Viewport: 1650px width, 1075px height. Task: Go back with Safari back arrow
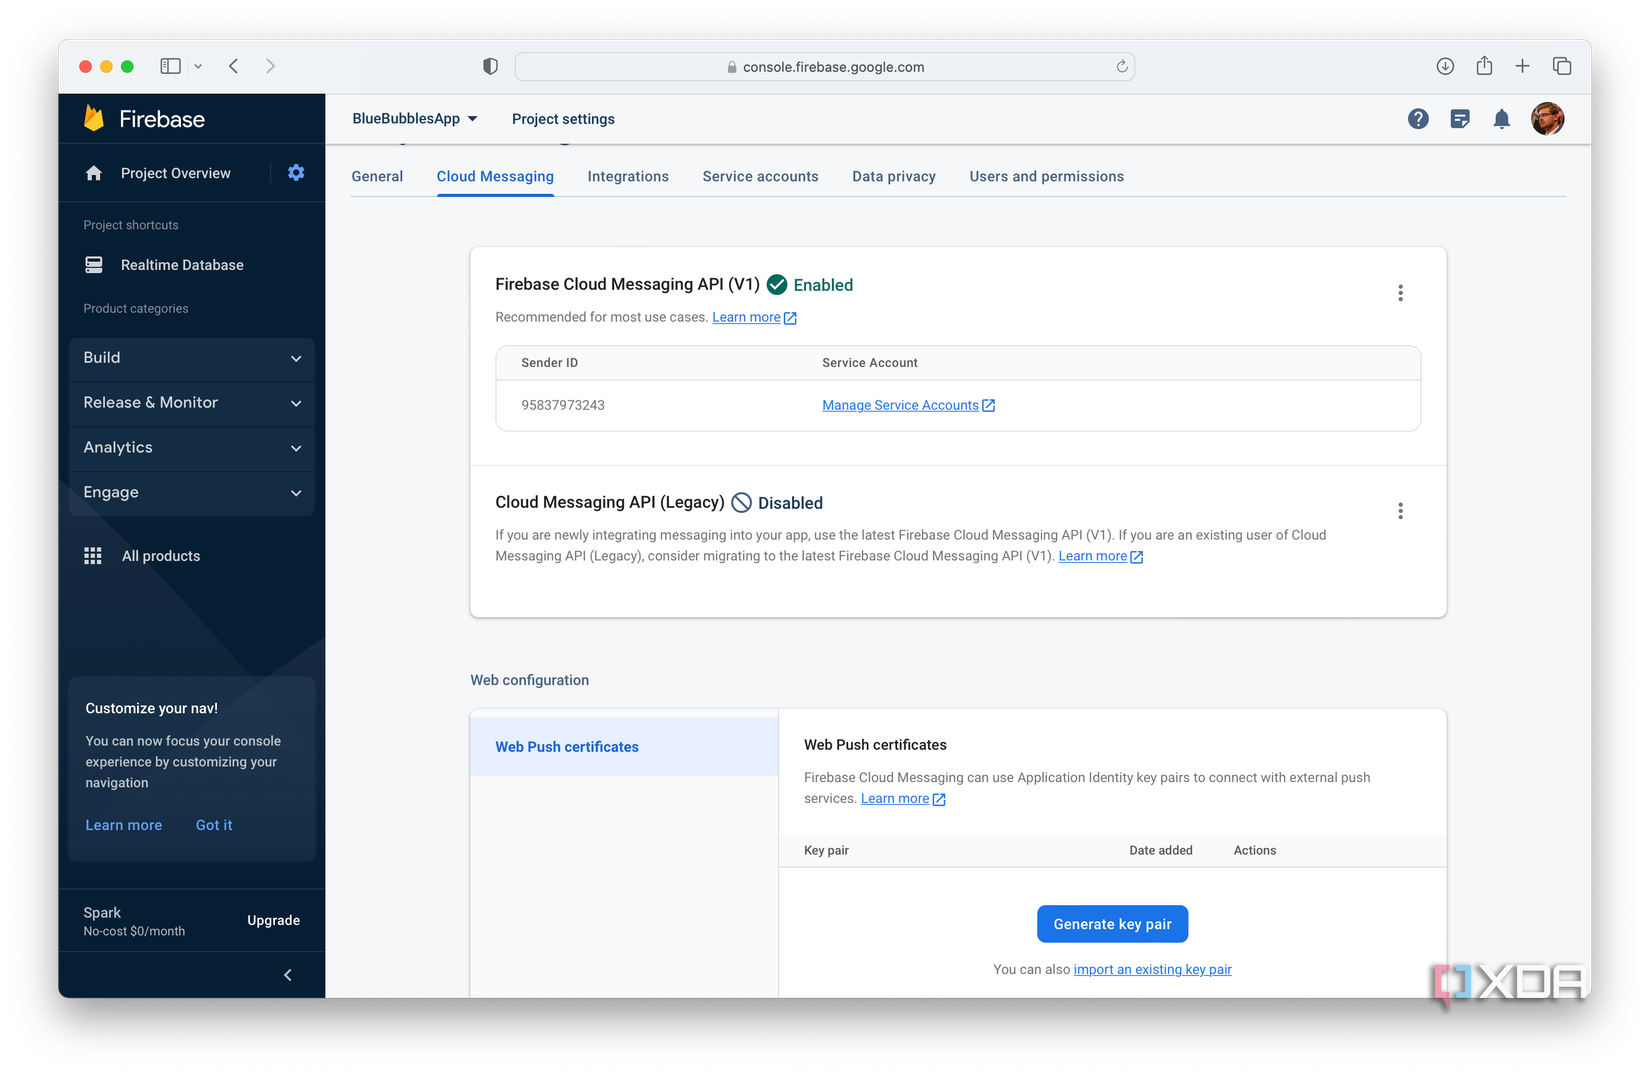[233, 66]
